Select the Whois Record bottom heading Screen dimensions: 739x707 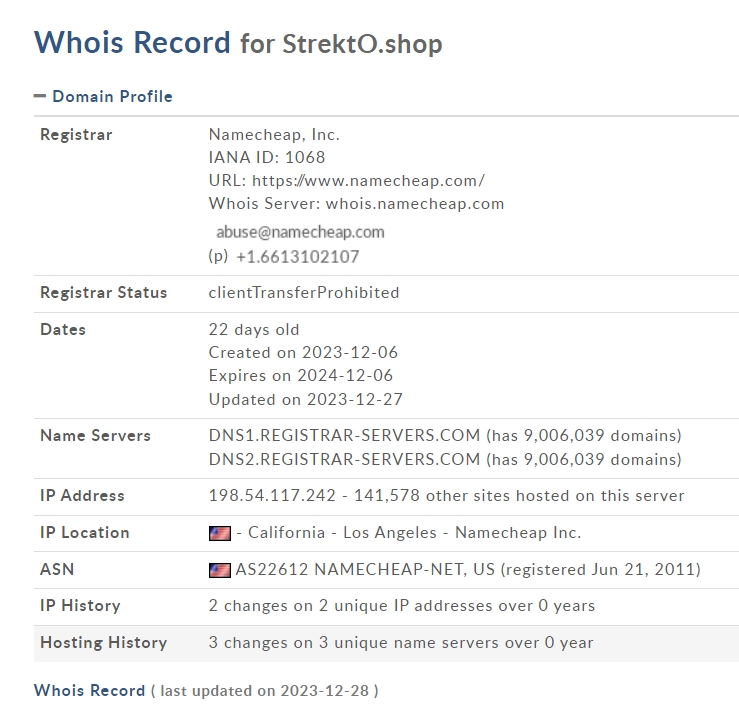tap(90, 691)
